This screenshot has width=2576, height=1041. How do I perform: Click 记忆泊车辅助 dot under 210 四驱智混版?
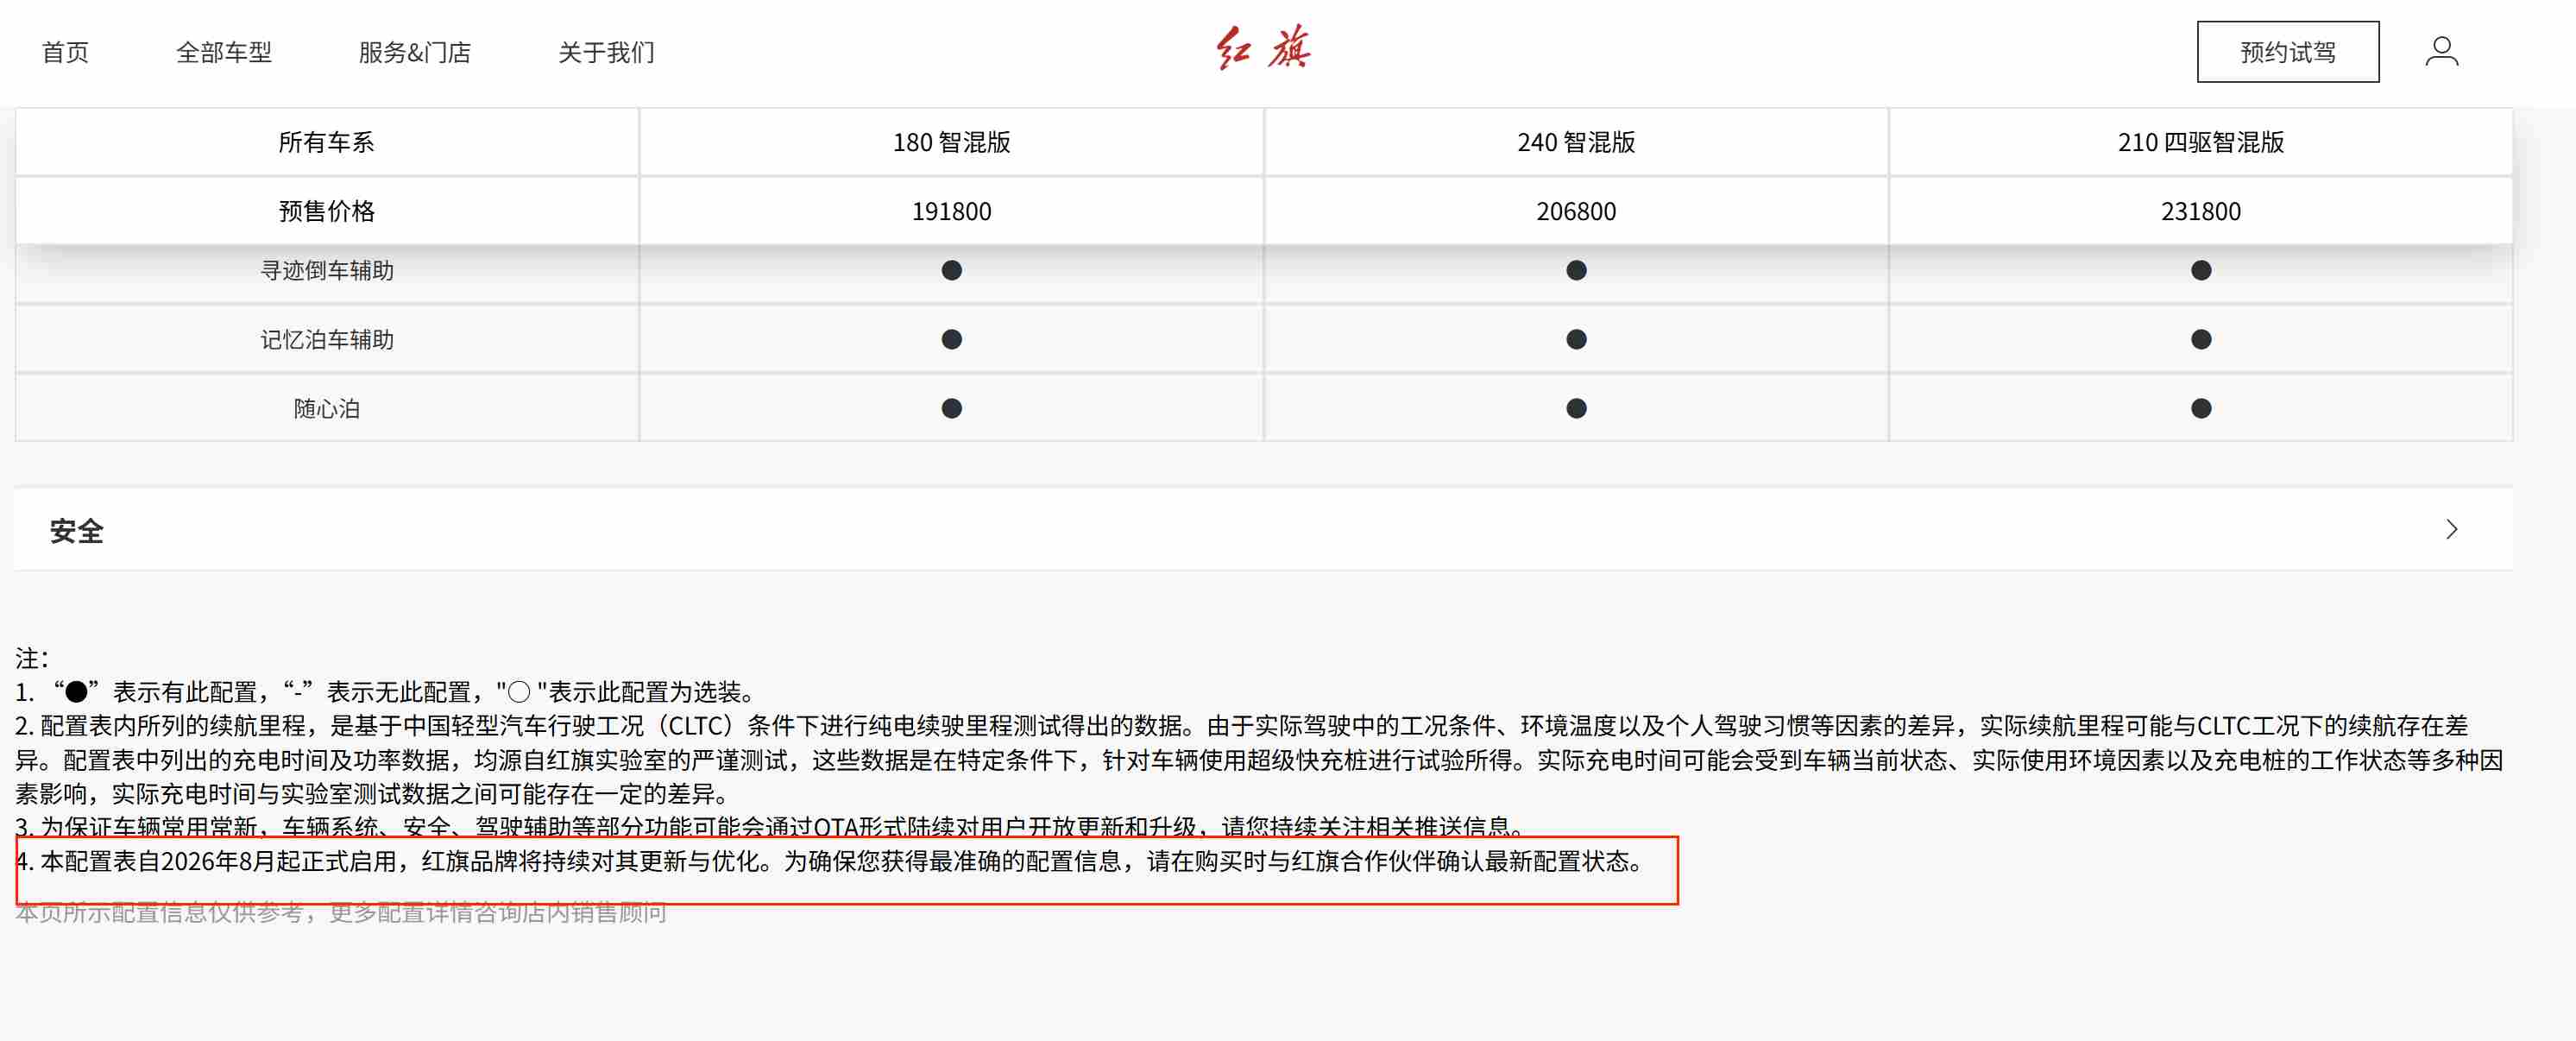(x=2200, y=339)
